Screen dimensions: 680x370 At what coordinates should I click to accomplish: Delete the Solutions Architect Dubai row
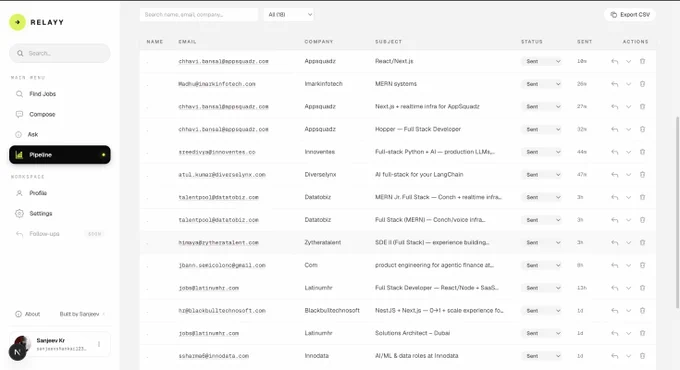642,333
